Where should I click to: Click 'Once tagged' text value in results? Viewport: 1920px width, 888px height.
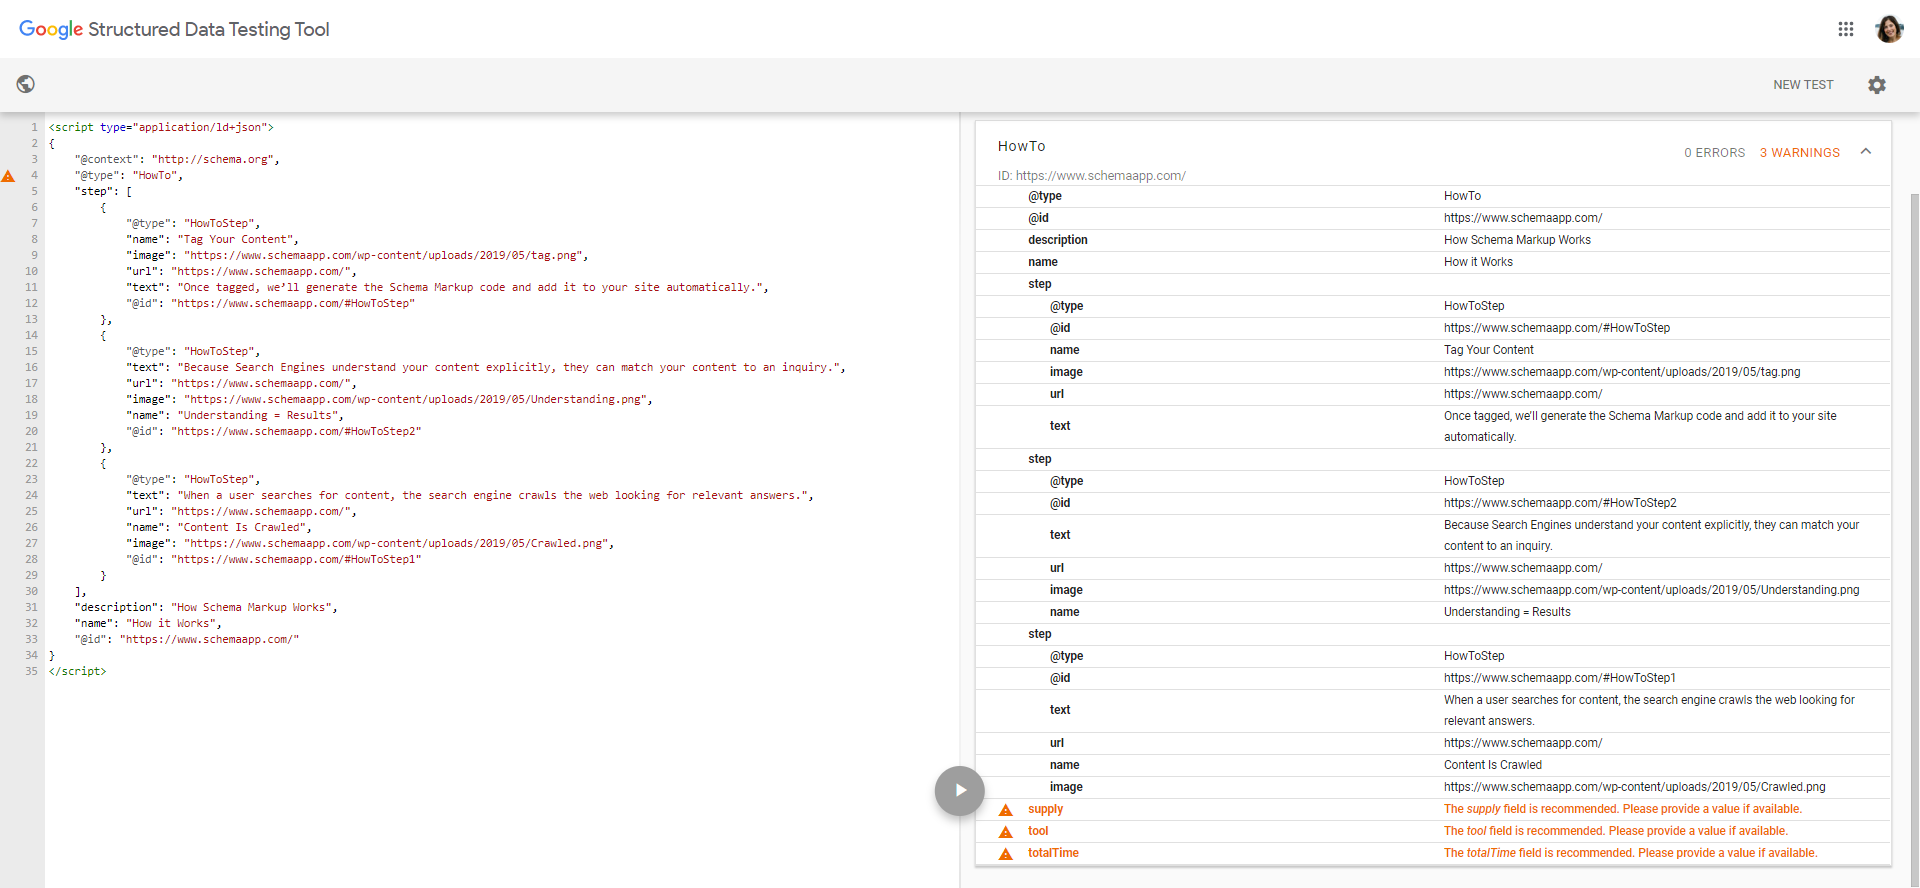click(1640, 426)
